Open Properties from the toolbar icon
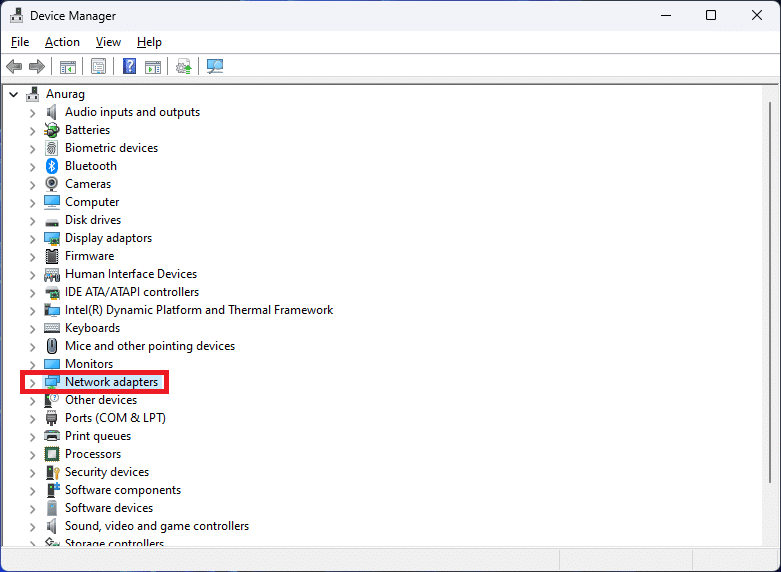 [x=98, y=67]
